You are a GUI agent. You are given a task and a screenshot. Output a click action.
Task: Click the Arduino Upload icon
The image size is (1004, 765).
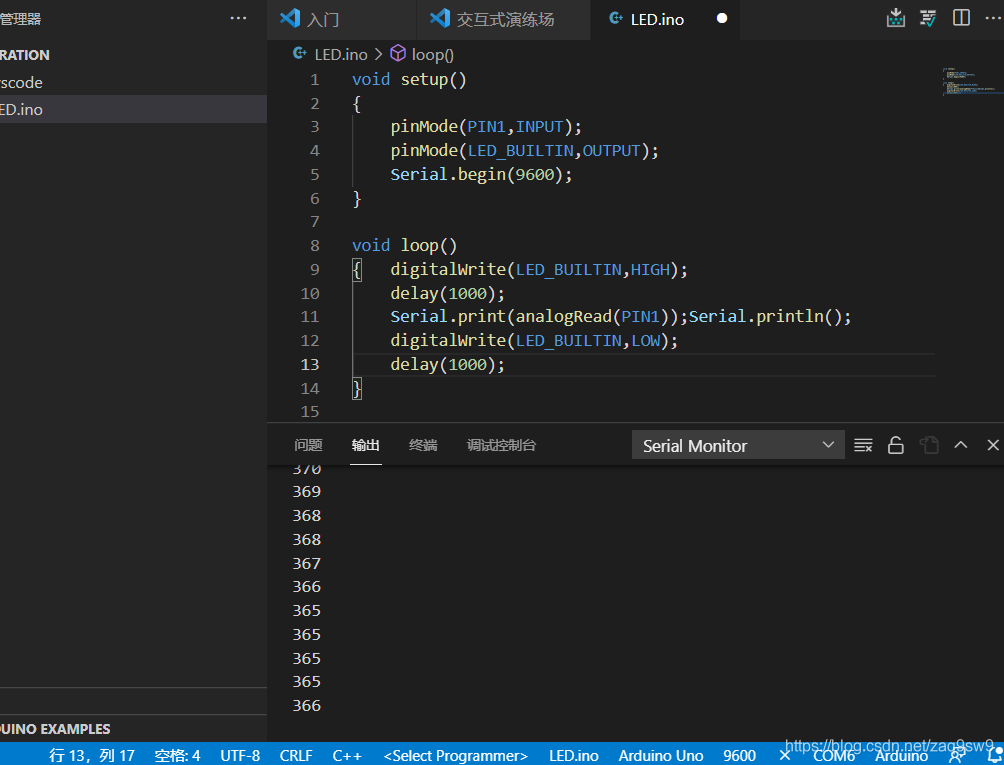point(896,18)
